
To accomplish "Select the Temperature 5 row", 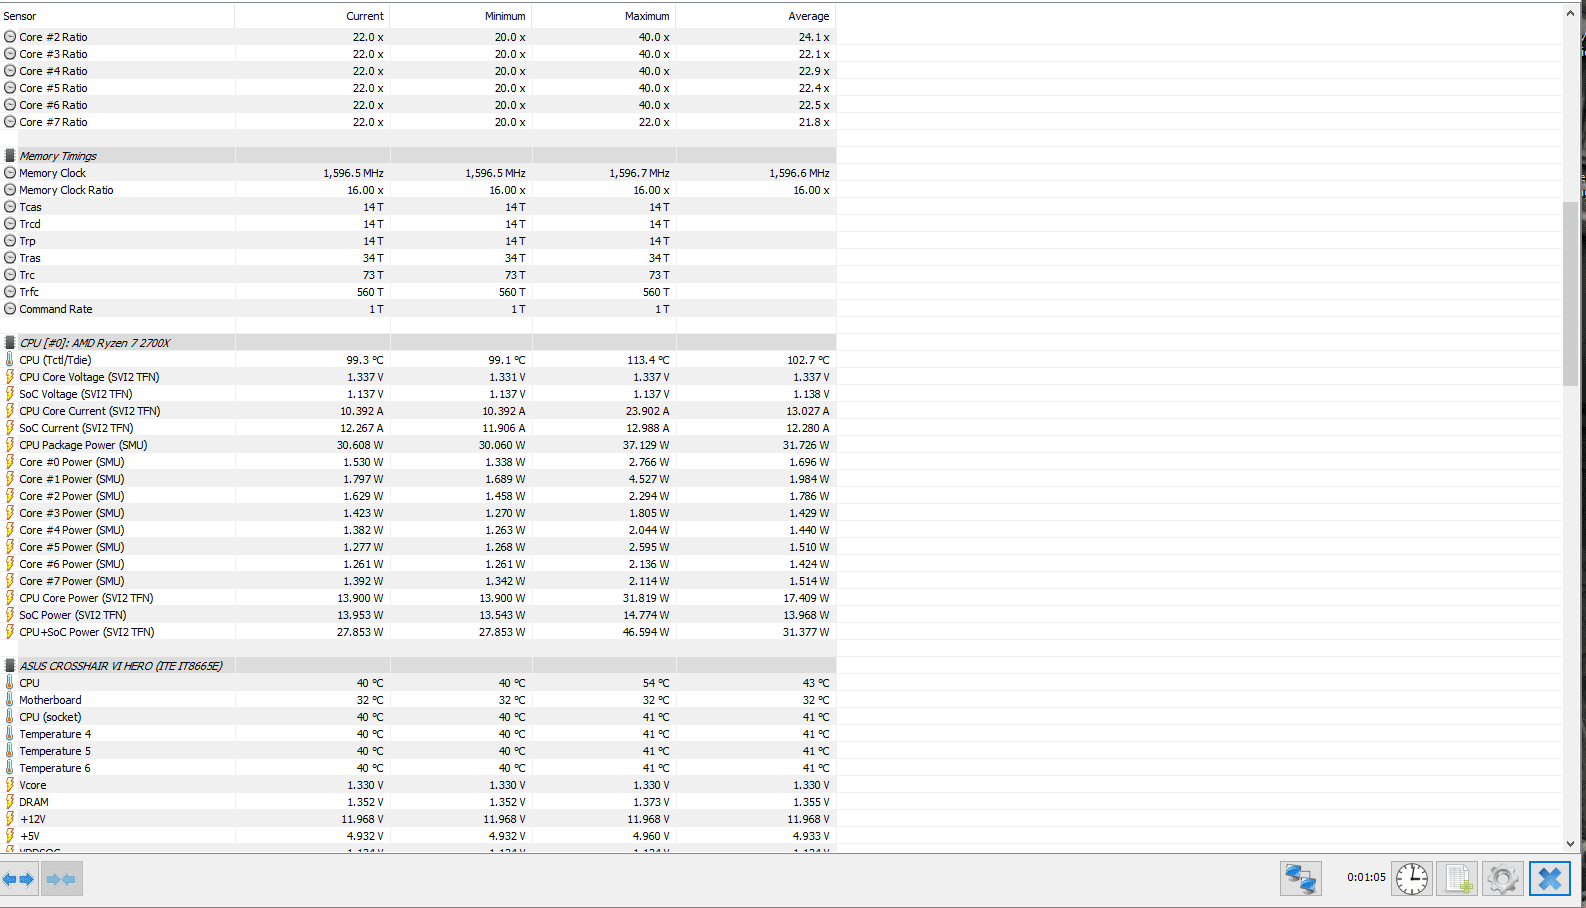I will pos(418,751).
